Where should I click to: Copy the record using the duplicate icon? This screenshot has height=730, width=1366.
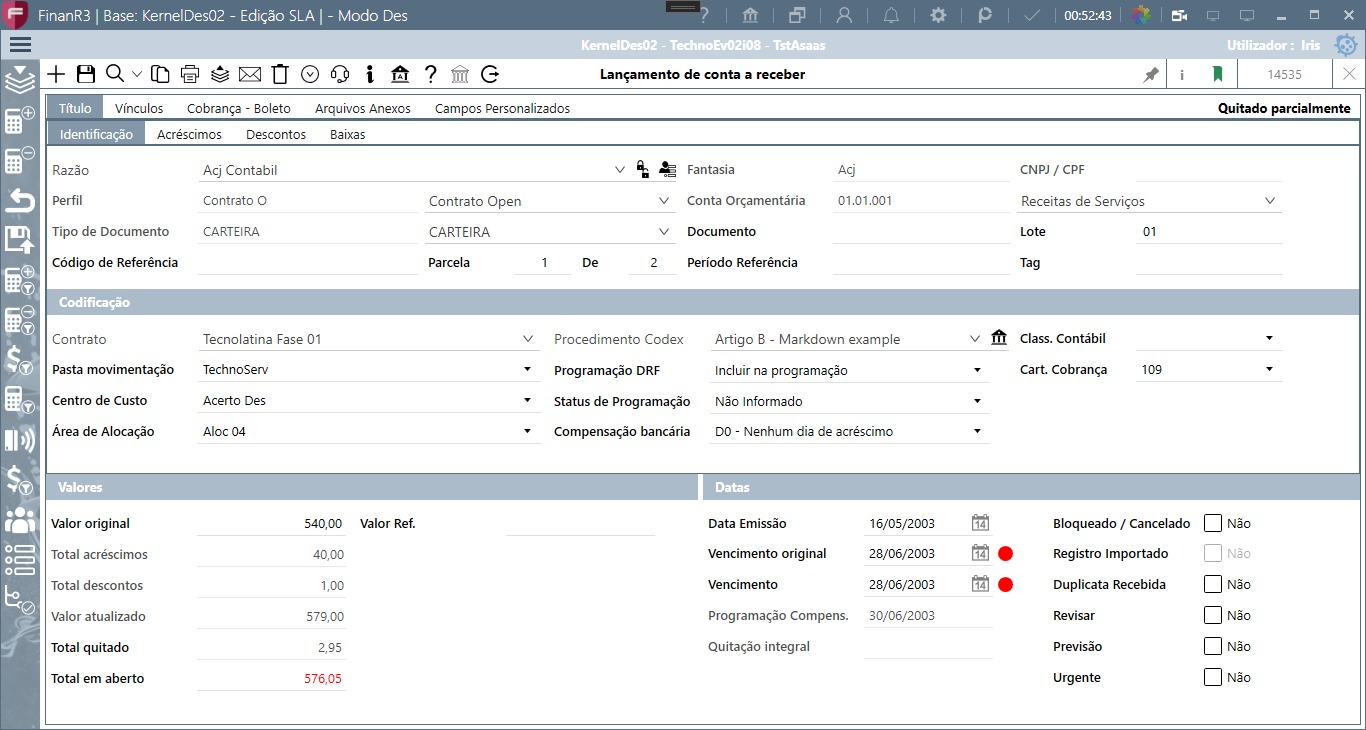(x=160, y=74)
